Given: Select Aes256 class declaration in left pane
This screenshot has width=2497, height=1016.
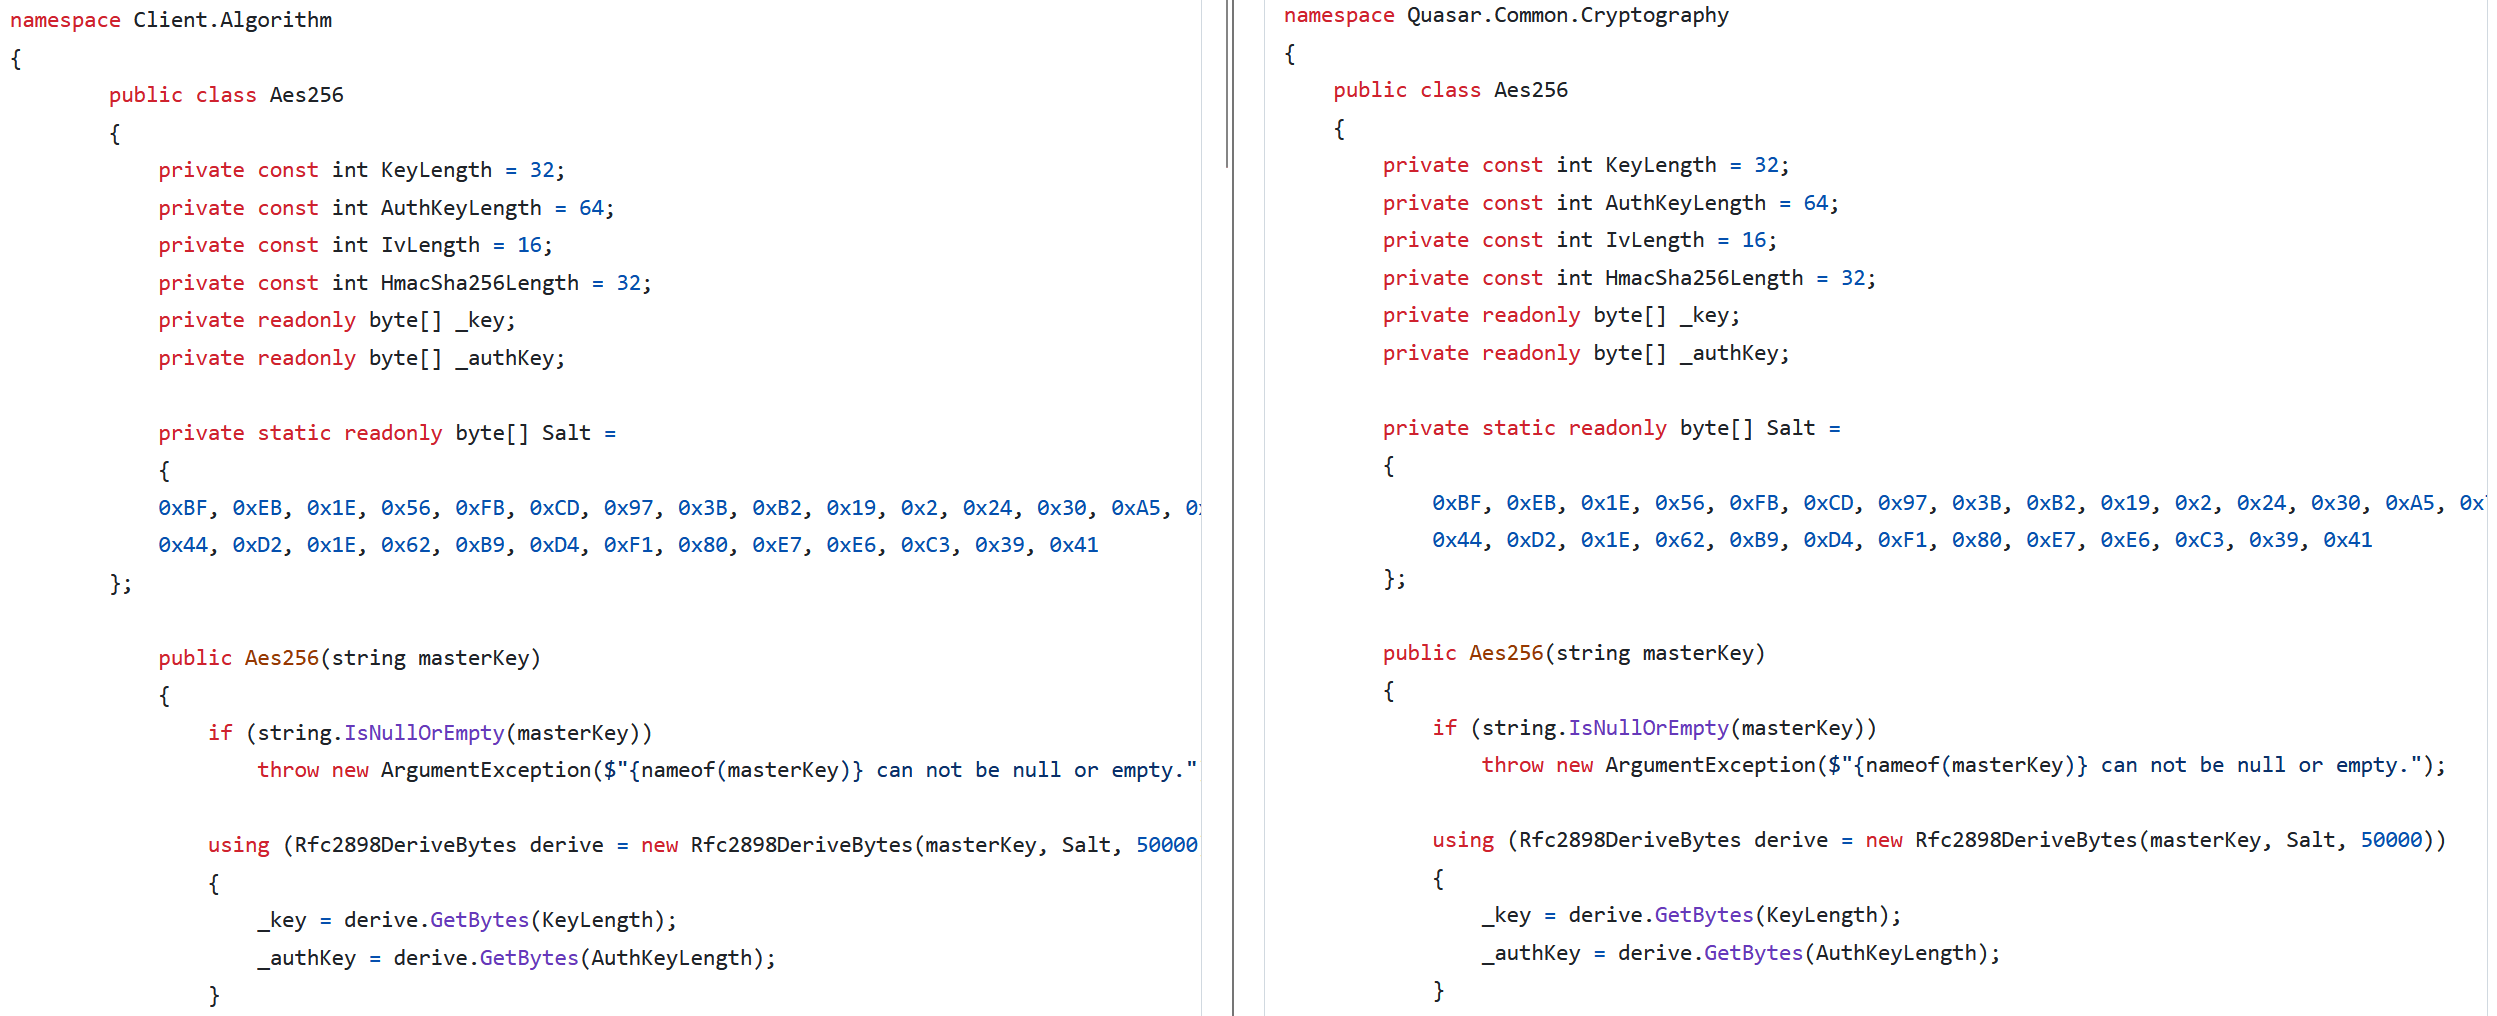Looking at the screenshot, I should pyautogui.click(x=226, y=95).
